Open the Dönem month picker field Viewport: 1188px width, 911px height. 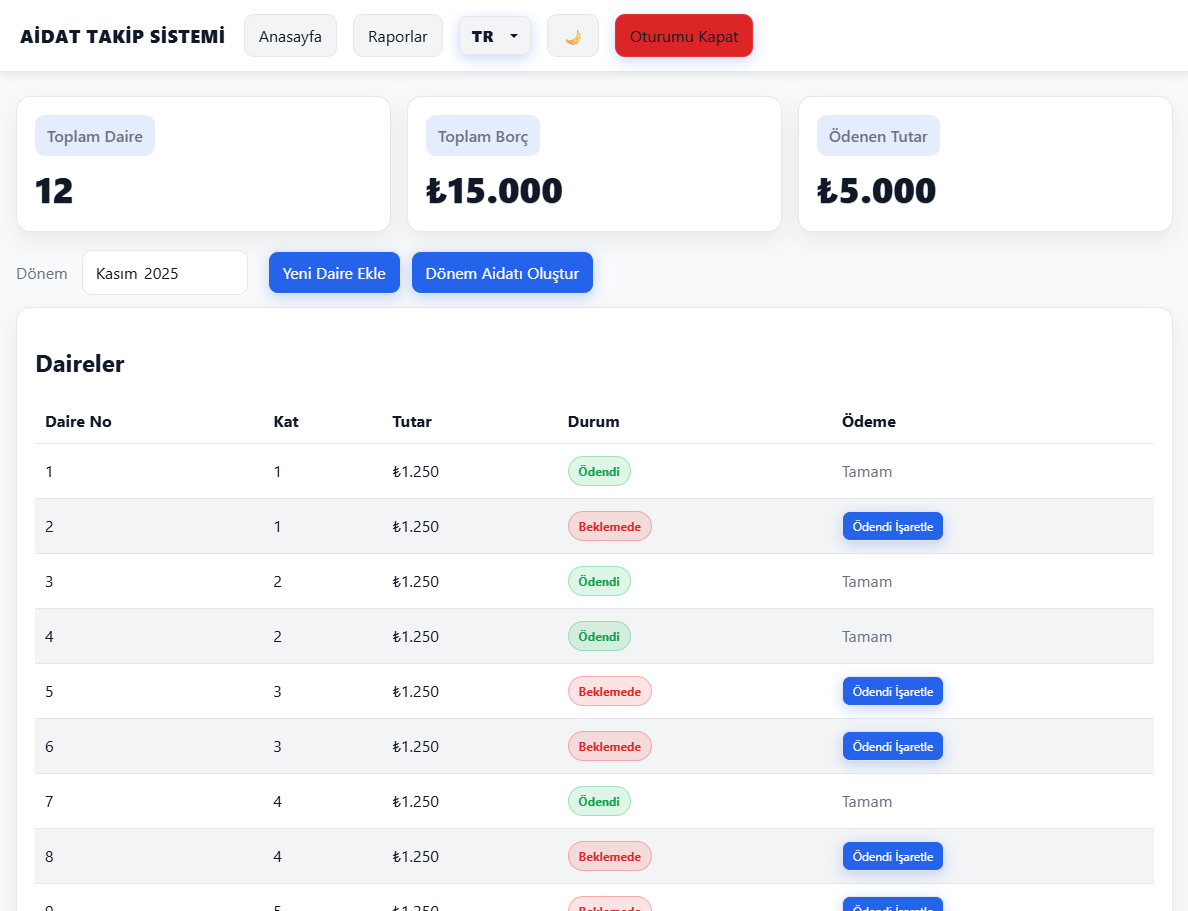coord(164,273)
